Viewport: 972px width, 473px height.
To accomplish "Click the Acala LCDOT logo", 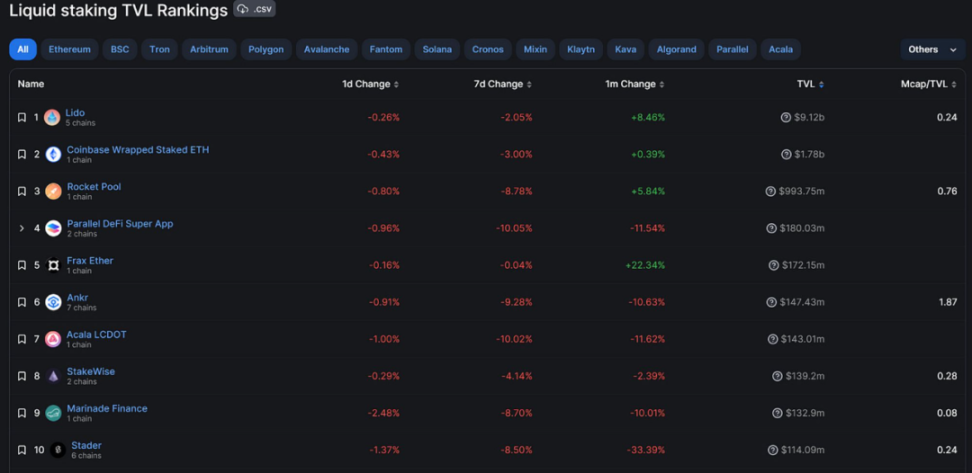I will pyautogui.click(x=53, y=339).
